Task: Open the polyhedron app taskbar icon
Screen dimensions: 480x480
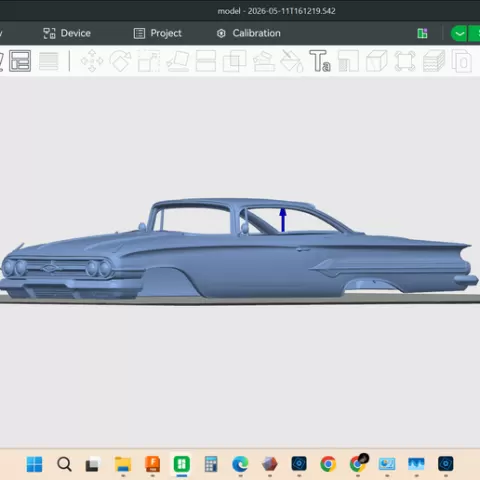Action: tap(270, 464)
